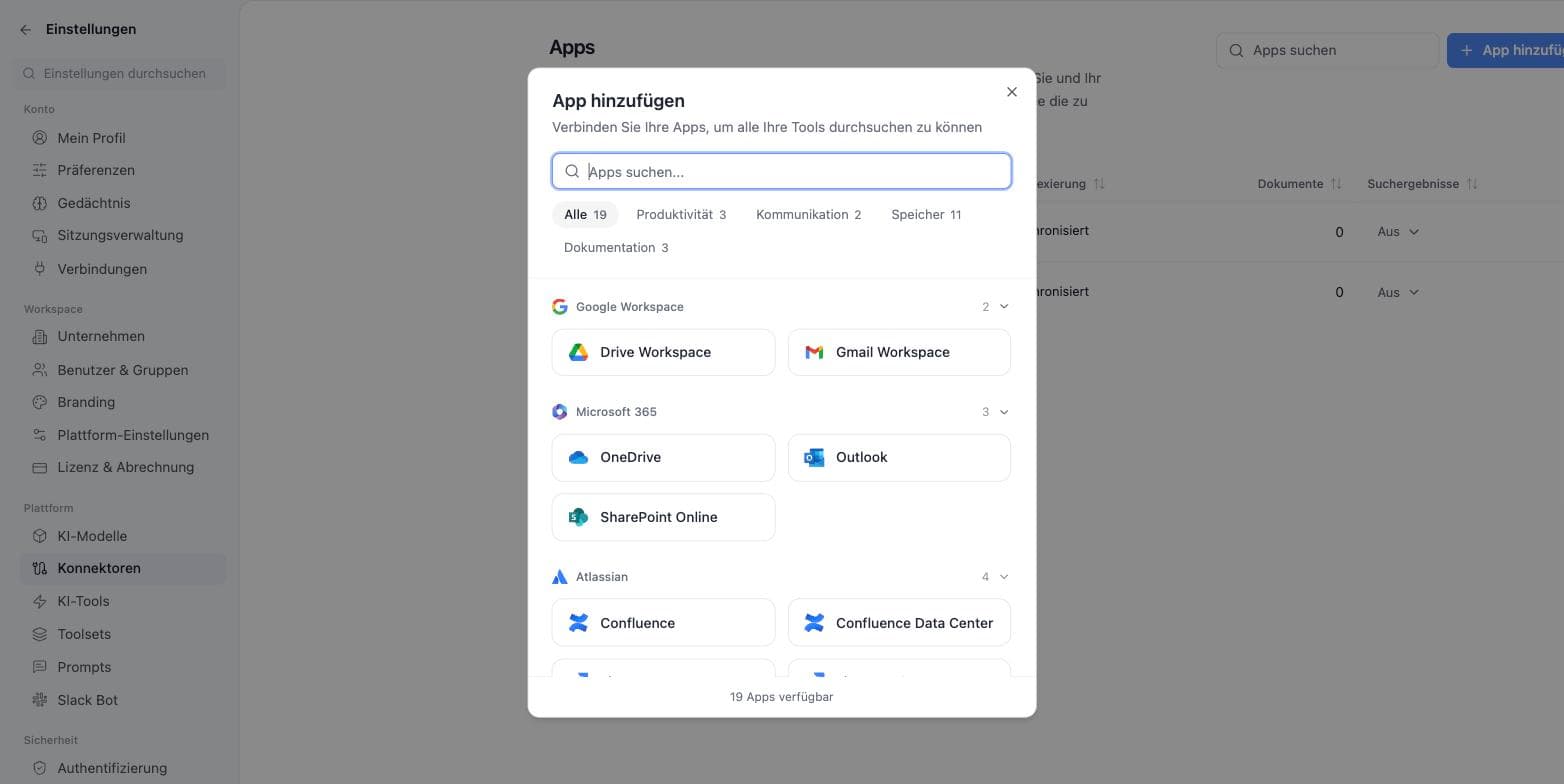
Task: Add the Drive Workspace app
Action: pos(663,352)
